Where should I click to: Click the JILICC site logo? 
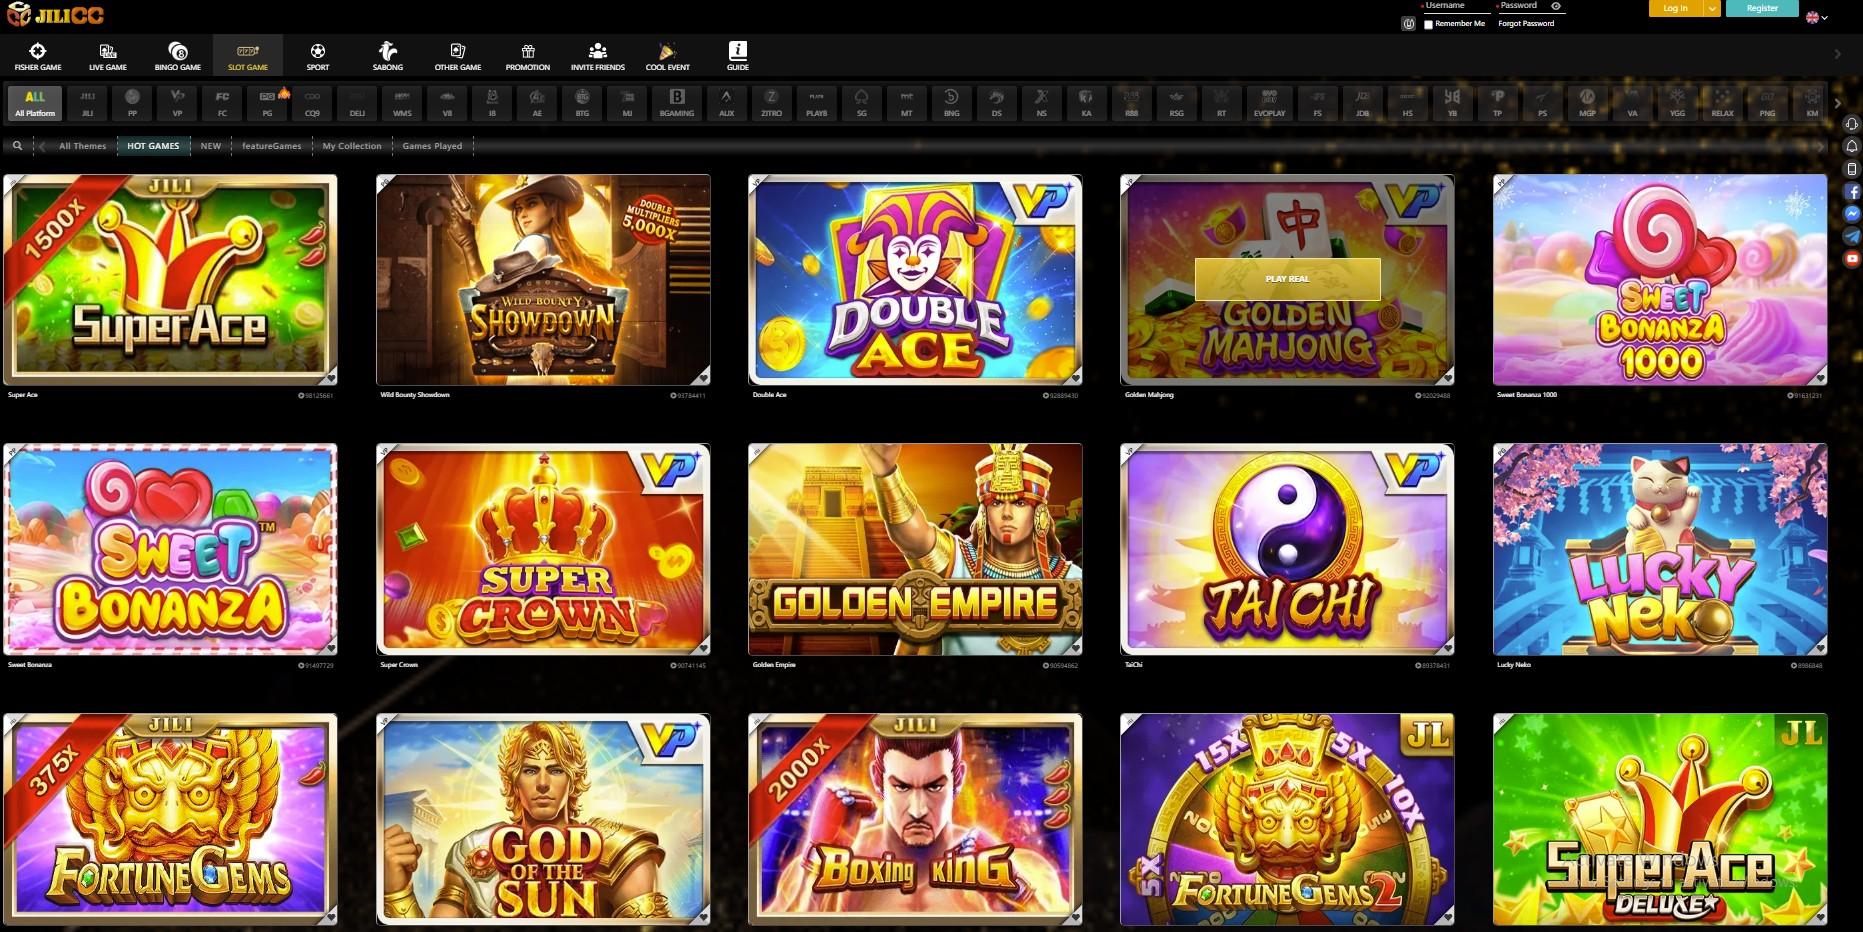coord(55,15)
